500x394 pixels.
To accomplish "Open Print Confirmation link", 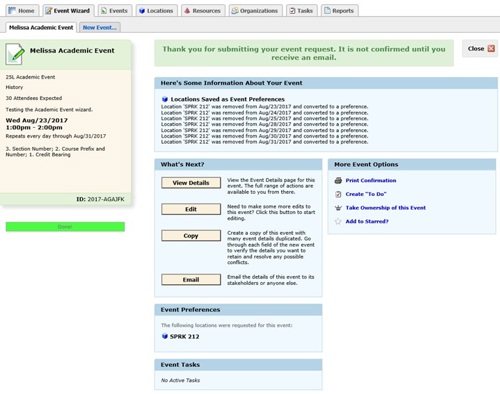I will 371,180.
